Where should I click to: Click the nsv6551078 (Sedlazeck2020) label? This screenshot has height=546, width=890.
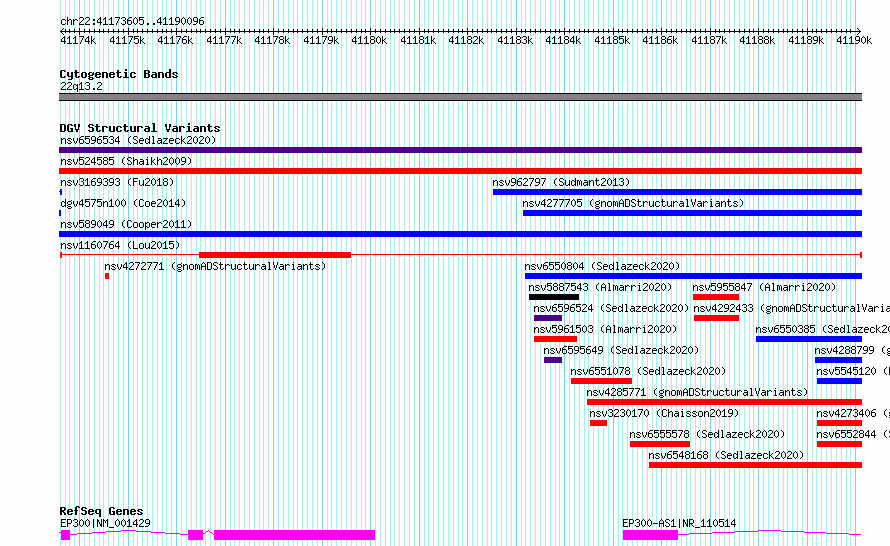[648, 371]
